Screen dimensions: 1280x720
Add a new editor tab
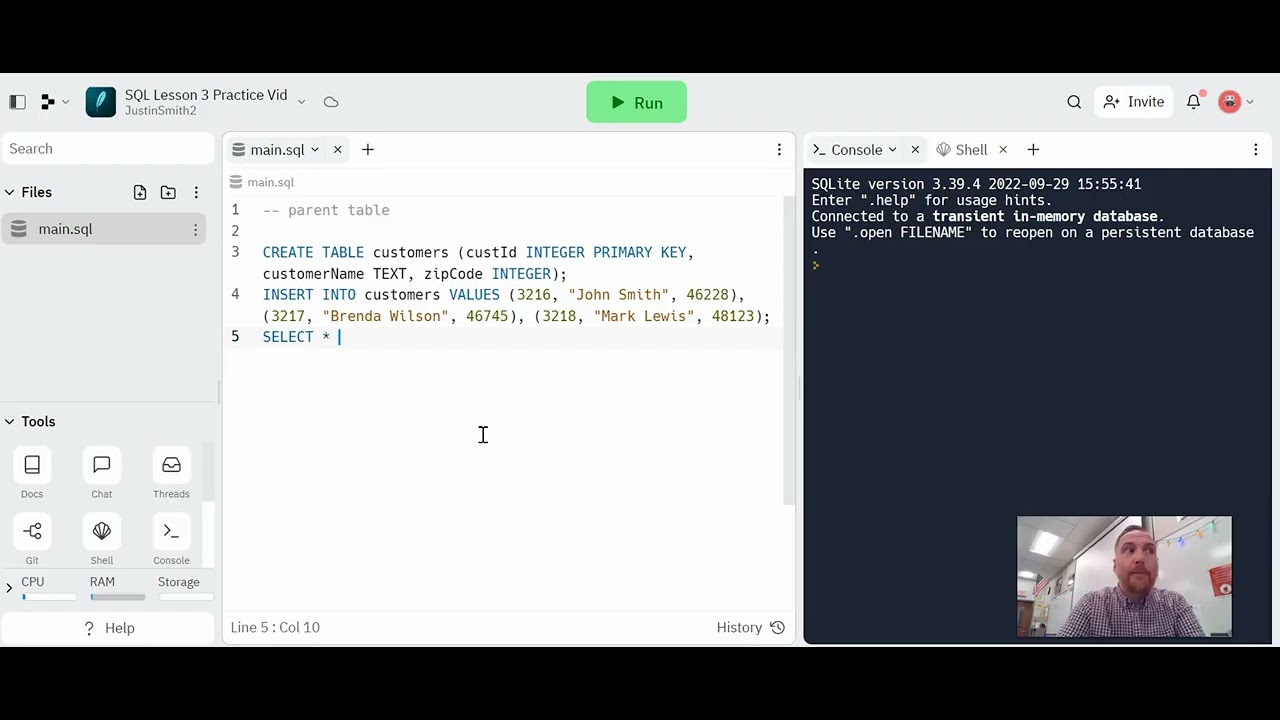pos(368,150)
